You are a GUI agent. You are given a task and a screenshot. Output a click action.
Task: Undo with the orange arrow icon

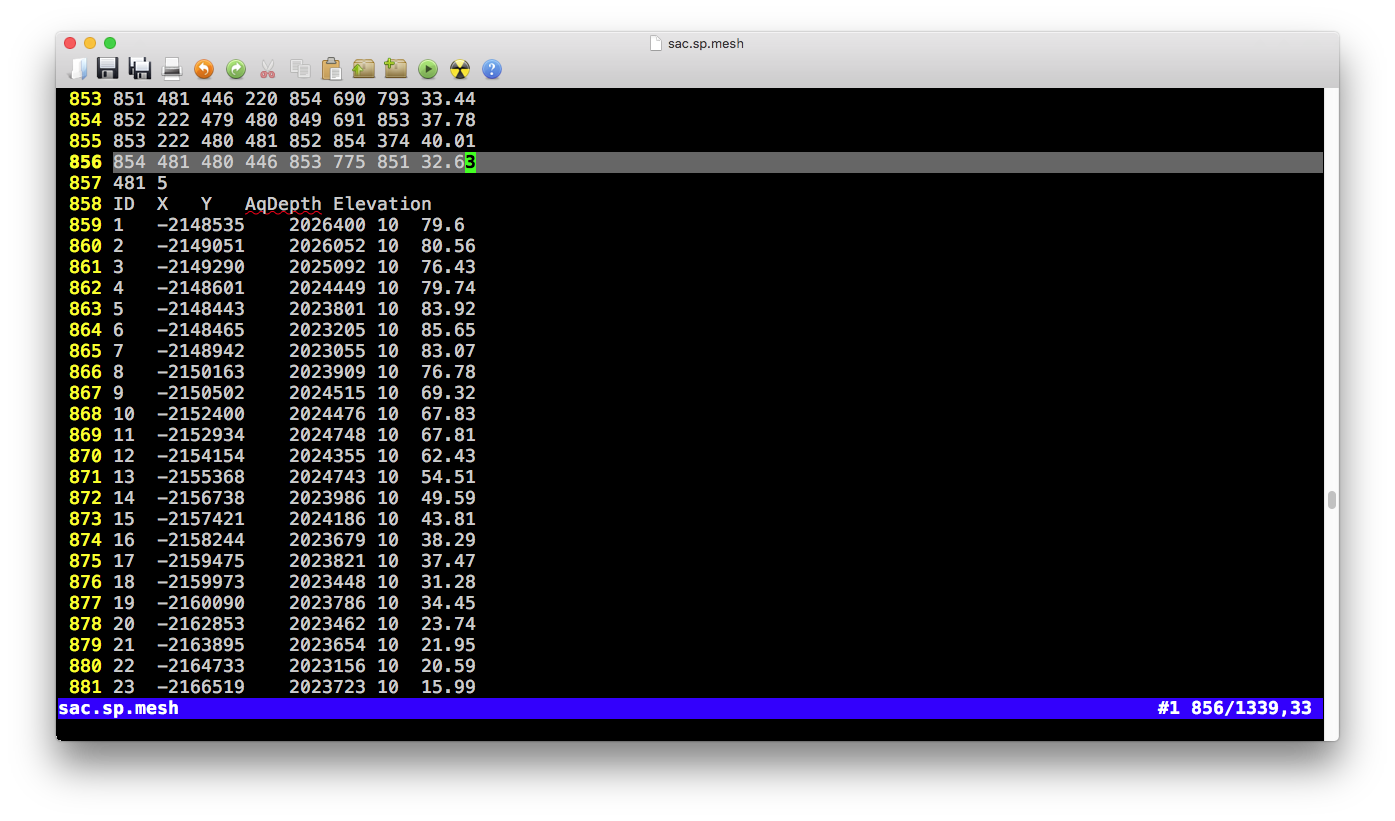(x=204, y=69)
